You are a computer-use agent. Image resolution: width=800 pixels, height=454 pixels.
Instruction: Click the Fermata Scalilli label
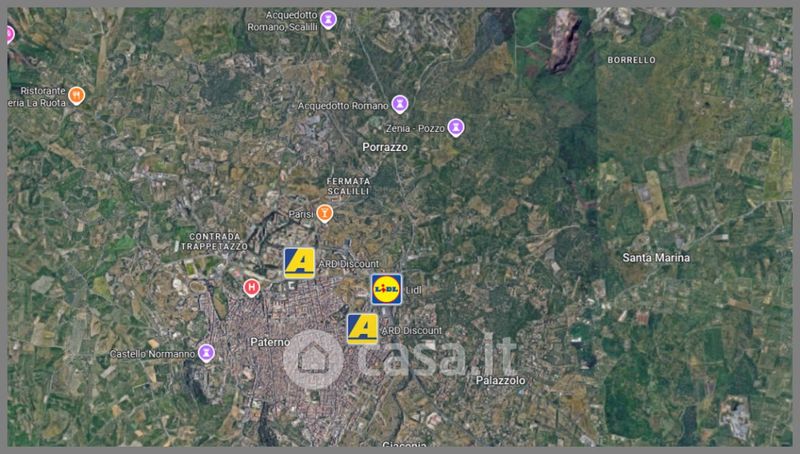coord(348,186)
